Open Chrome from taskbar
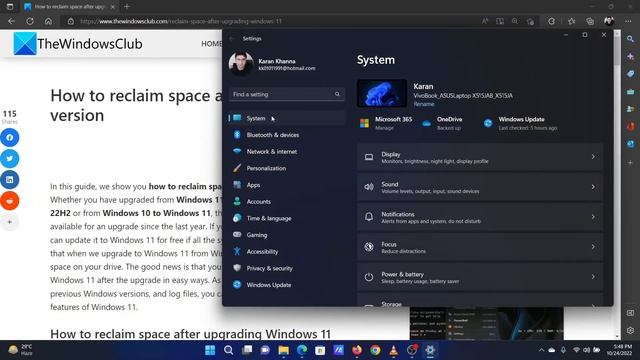The width and height of the screenshot is (640, 360). click(375, 350)
